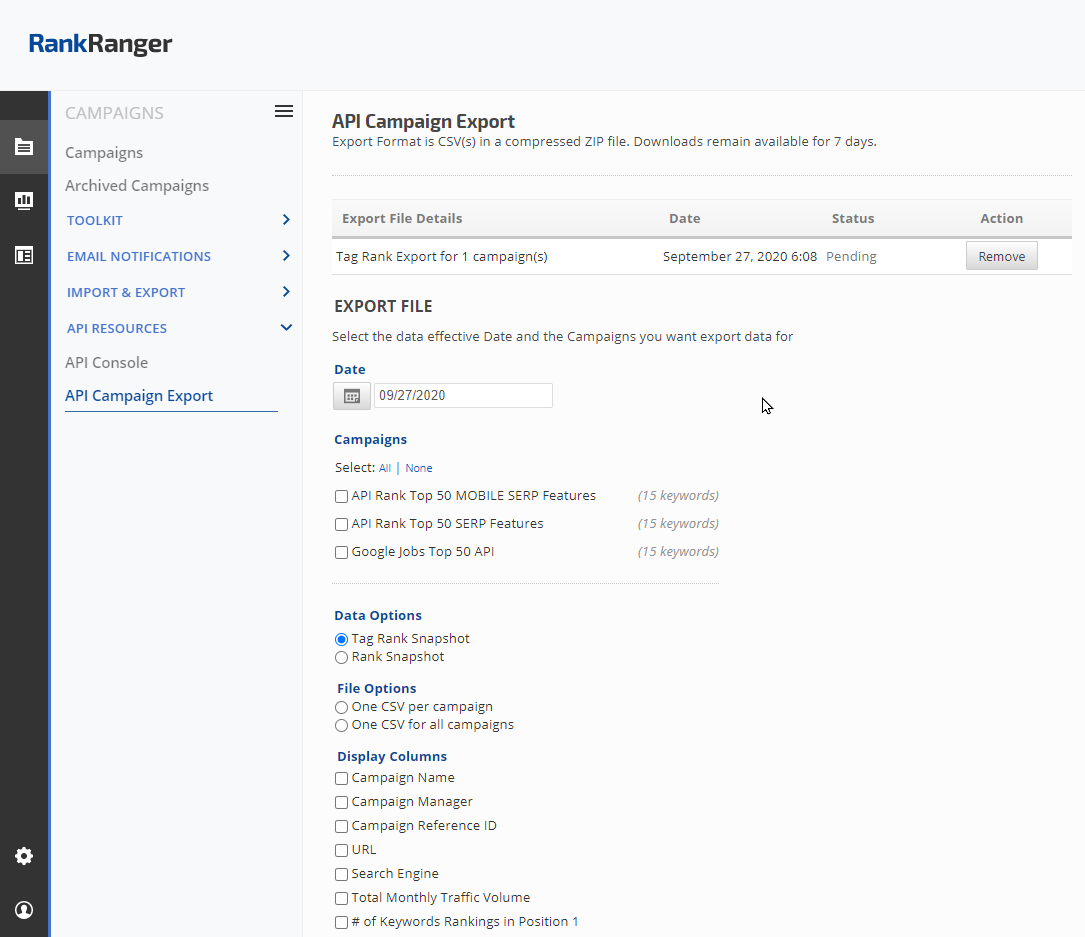Click the Rank Ranger logo
The width and height of the screenshot is (1085, 937).
tap(100, 44)
